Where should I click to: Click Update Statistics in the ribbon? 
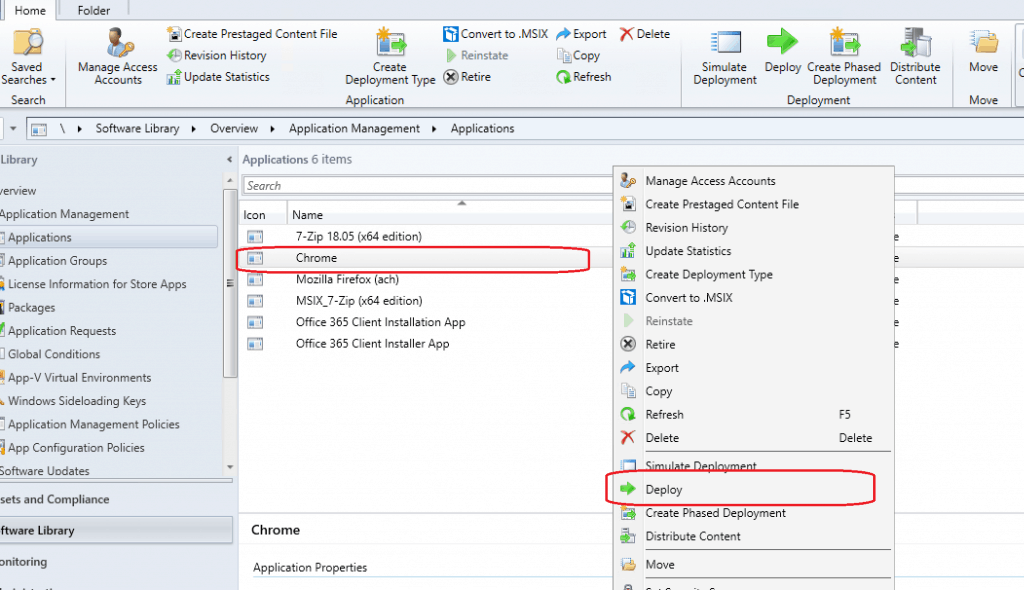(x=218, y=77)
